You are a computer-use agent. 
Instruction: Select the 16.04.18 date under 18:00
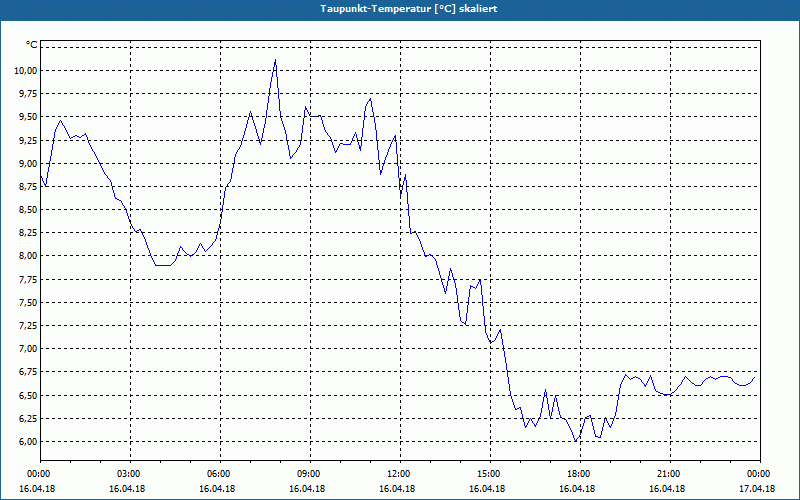click(x=577, y=489)
